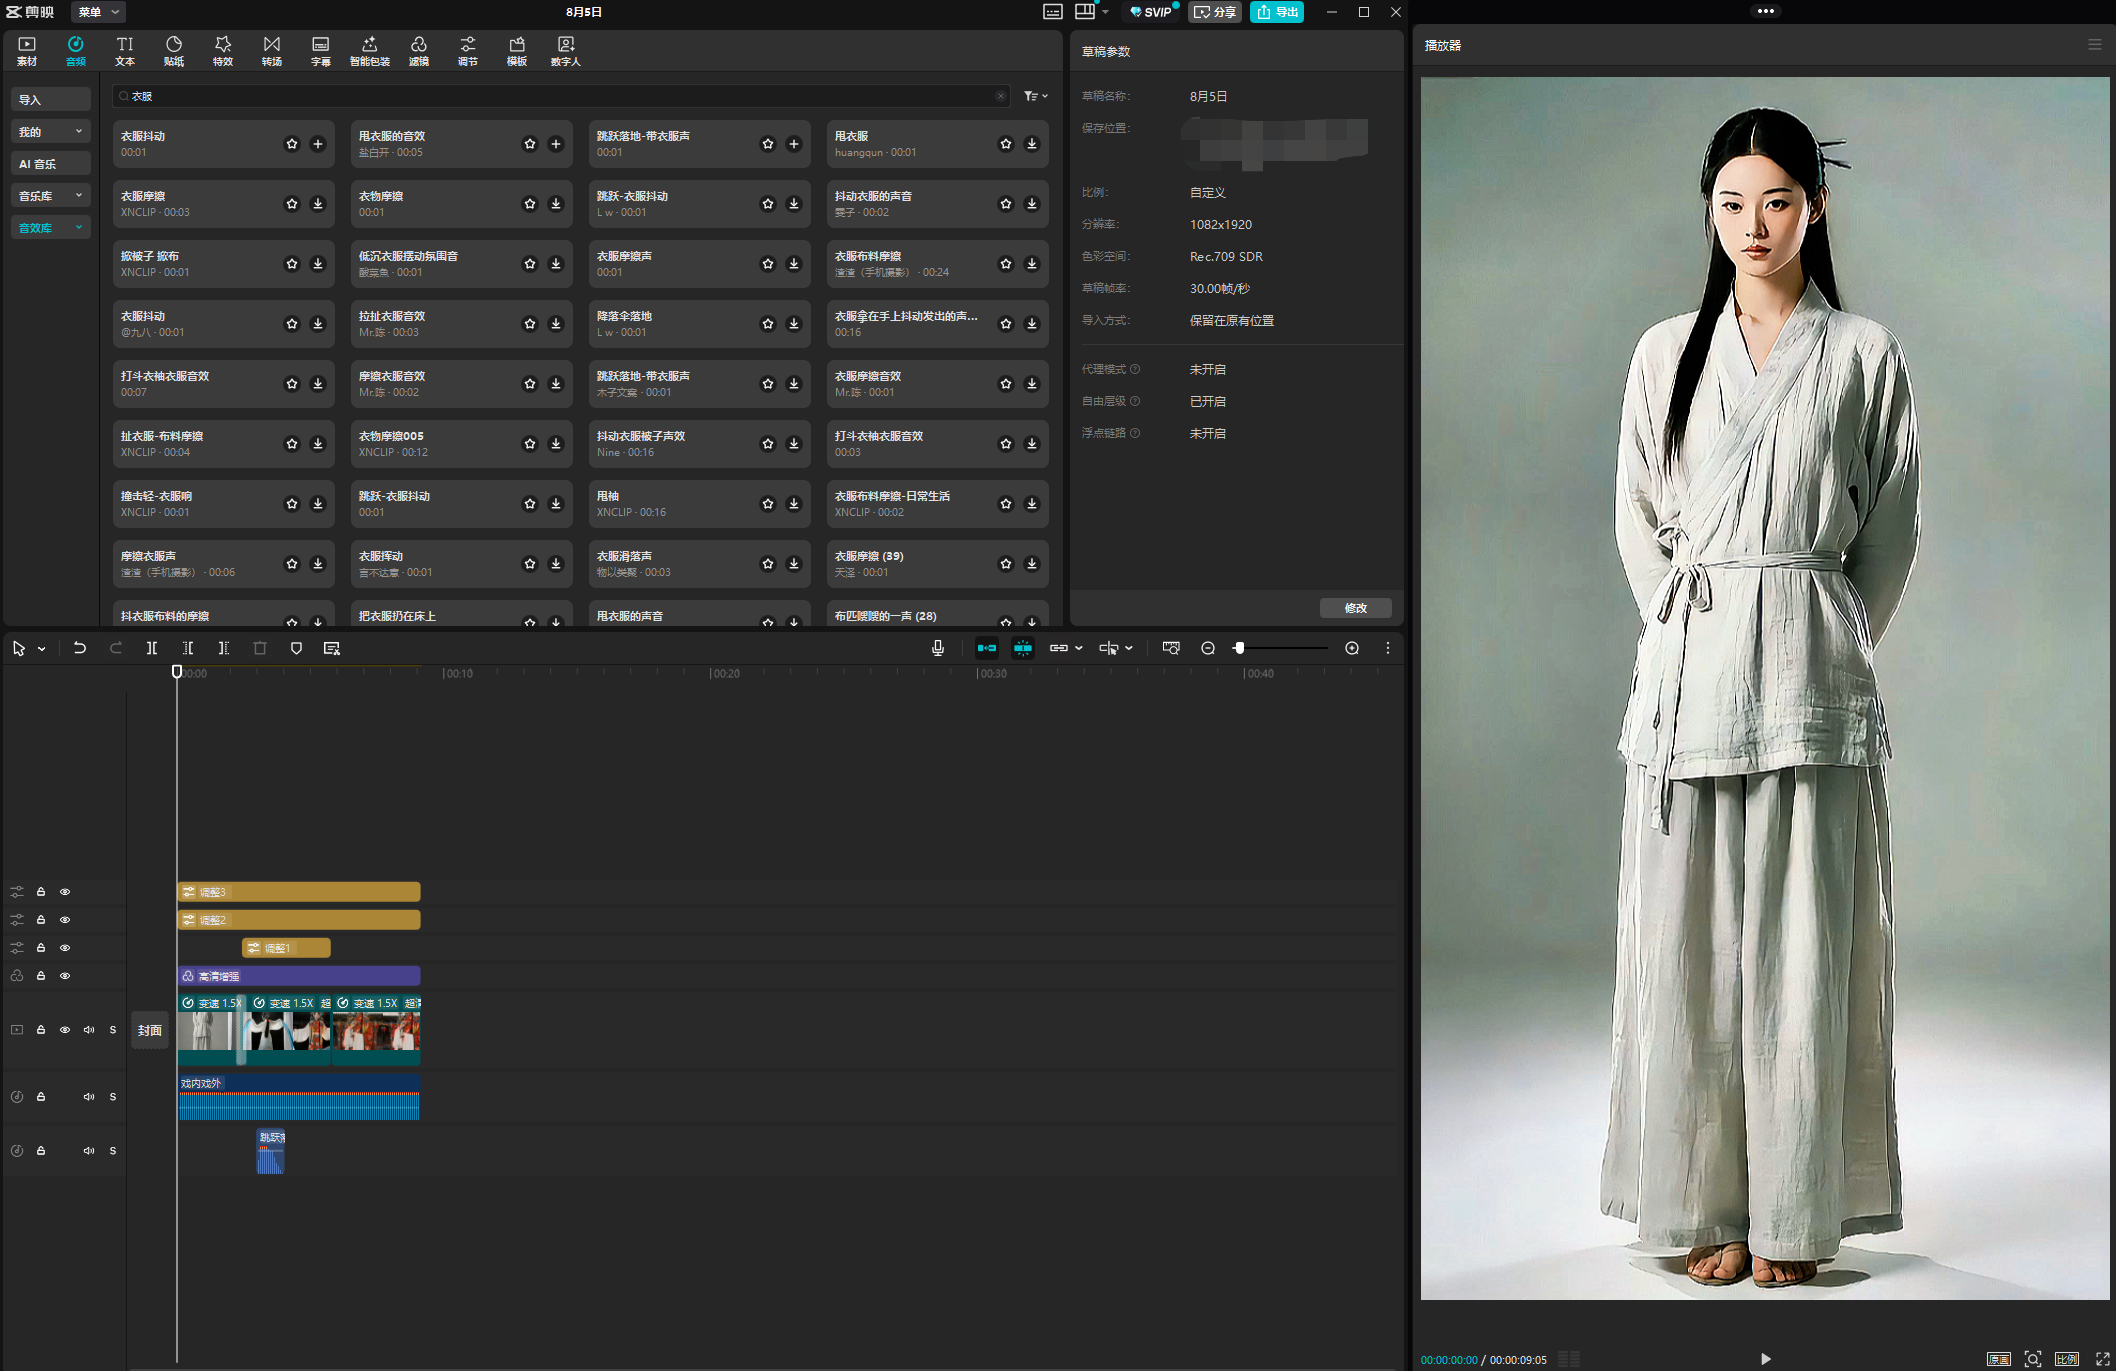Open the 模板 template icon

point(517,51)
